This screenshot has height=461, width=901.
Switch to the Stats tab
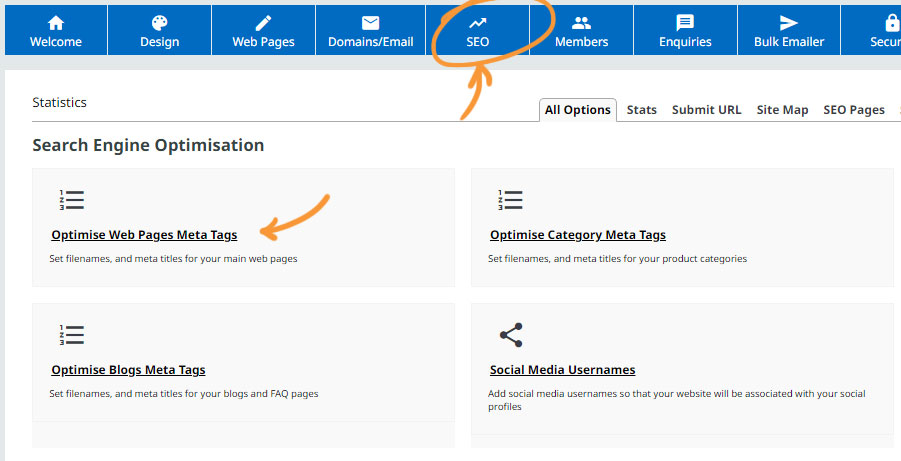[641, 110]
